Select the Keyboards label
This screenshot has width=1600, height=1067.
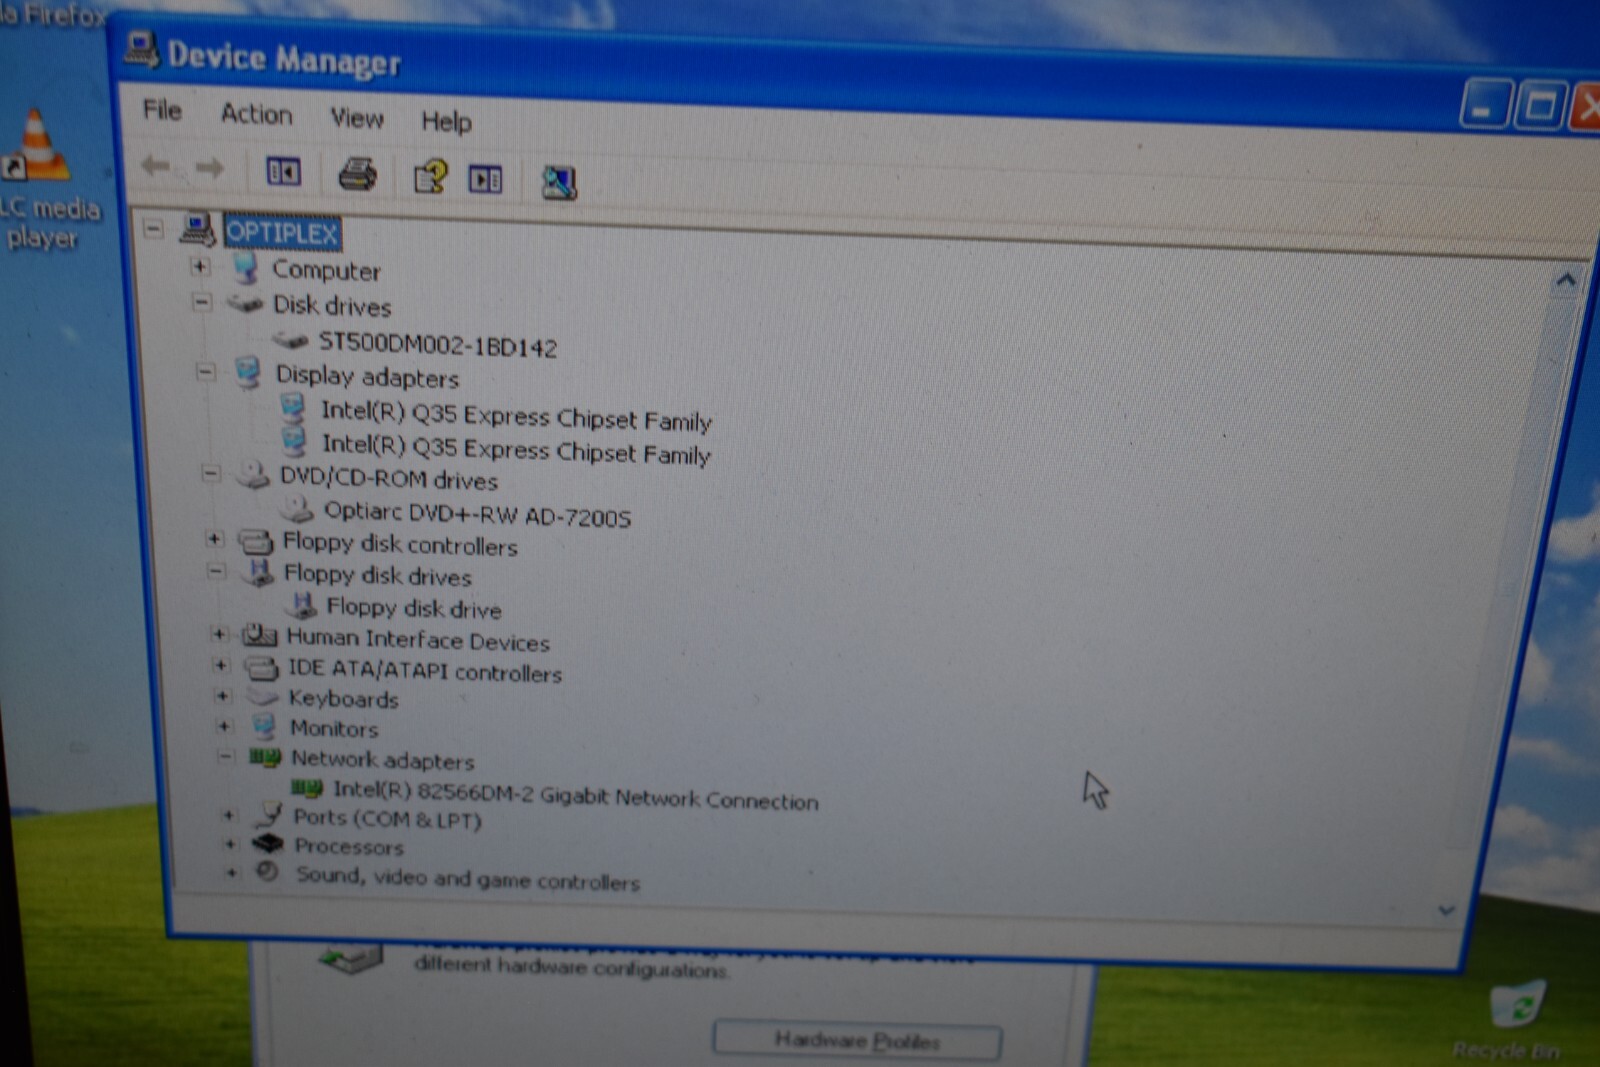343,698
